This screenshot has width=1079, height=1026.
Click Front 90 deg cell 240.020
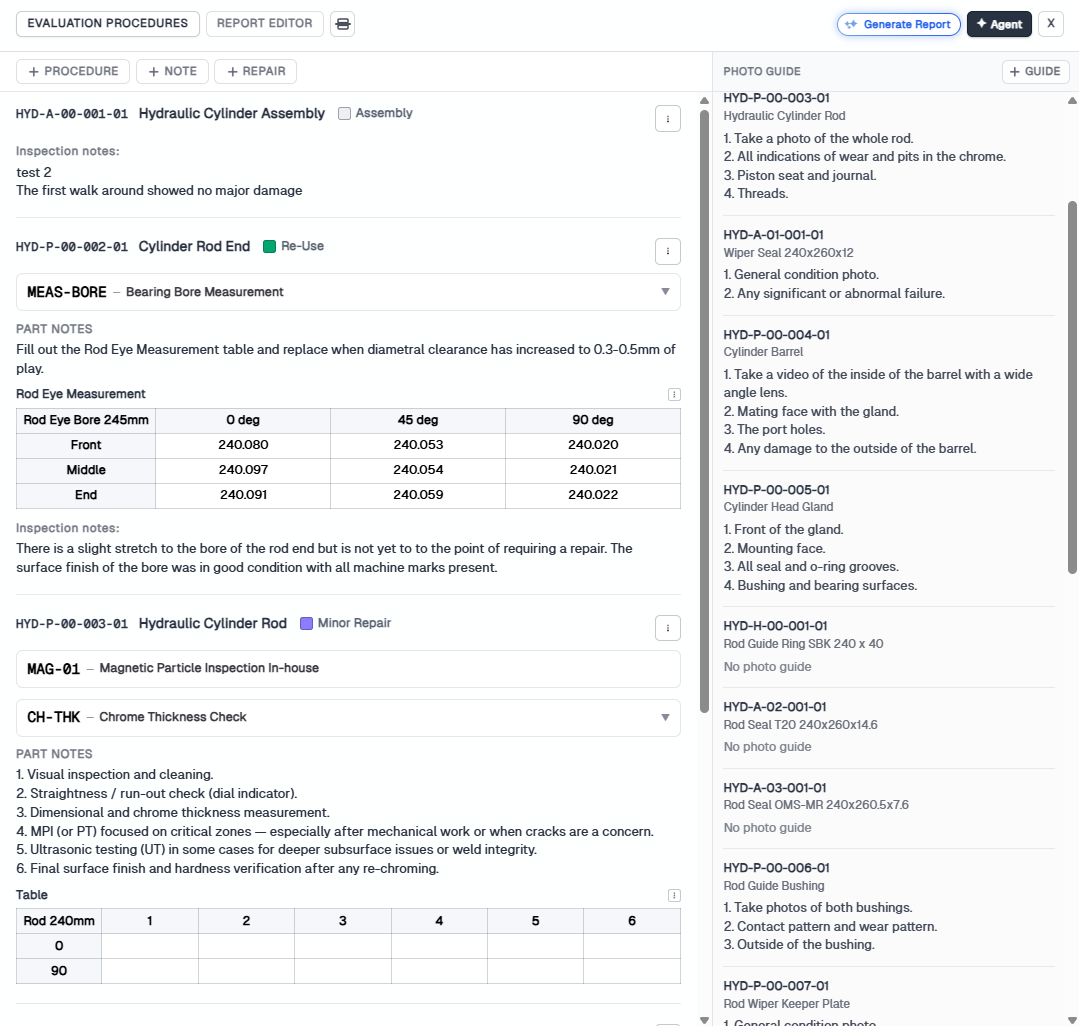tap(593, 445)
